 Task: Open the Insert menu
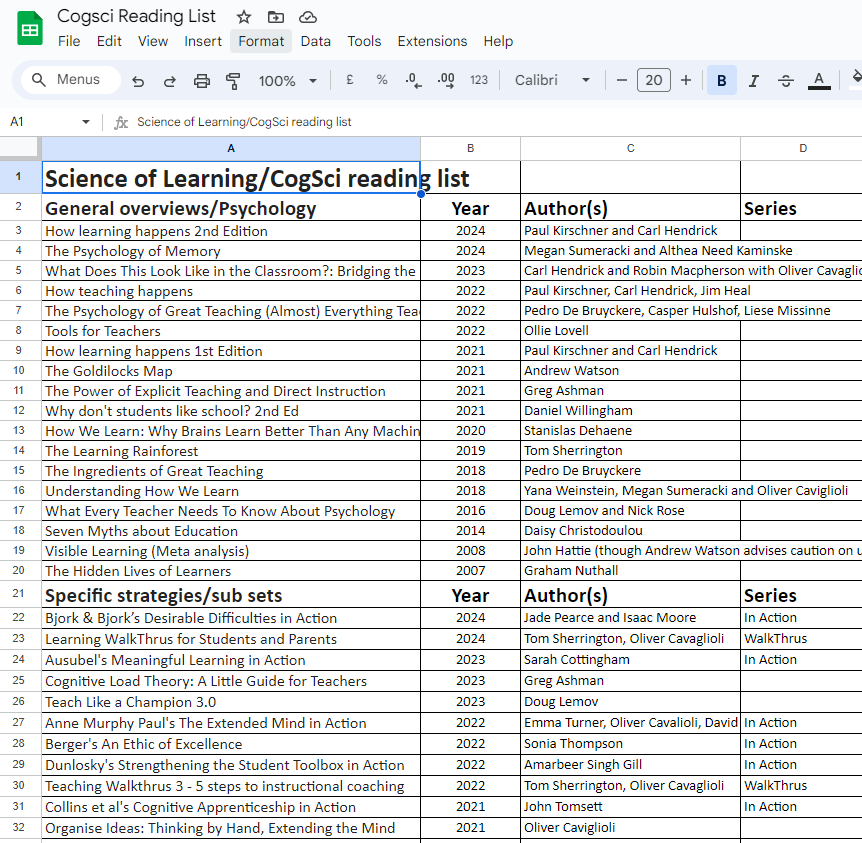(x=203, y=41)
